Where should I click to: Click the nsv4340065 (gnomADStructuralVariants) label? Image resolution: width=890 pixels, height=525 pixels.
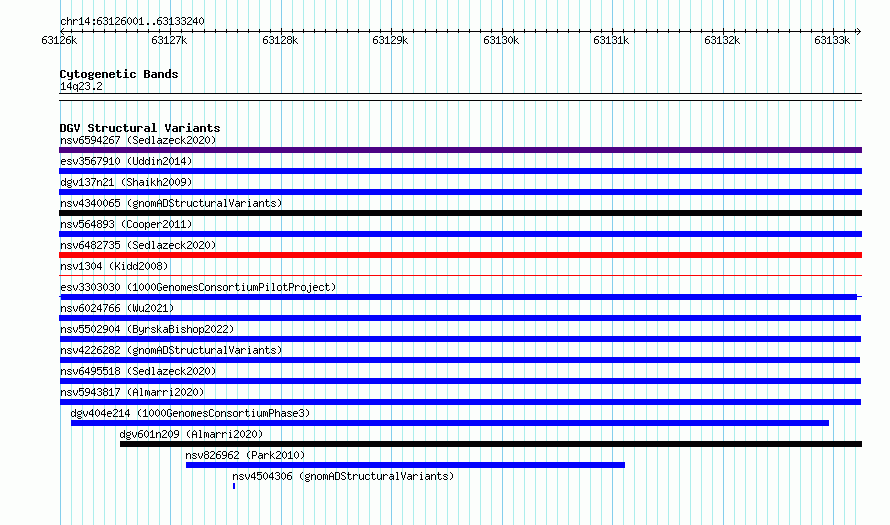pyautogui.click(x=171, y=203)
